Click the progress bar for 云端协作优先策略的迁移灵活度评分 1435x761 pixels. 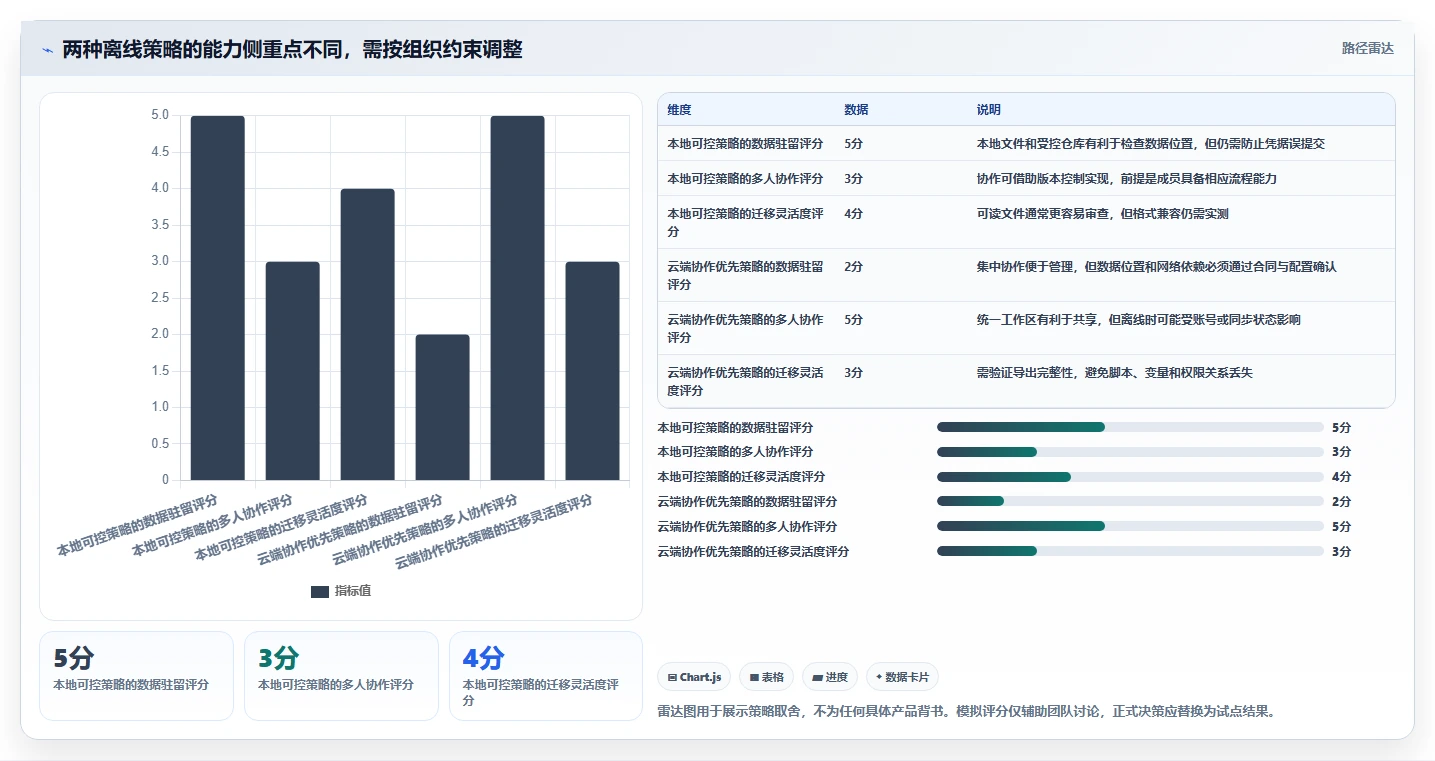coord(1130,551)
